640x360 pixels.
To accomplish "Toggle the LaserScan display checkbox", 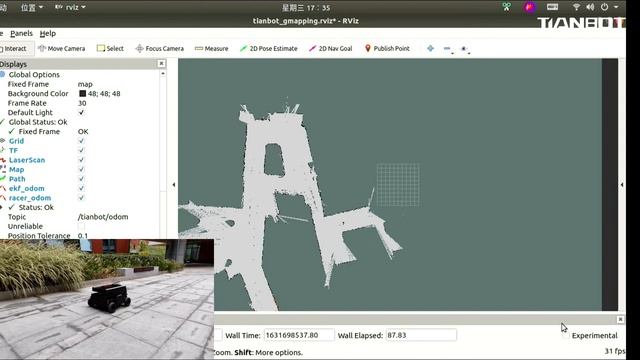I will coord(81,160).
